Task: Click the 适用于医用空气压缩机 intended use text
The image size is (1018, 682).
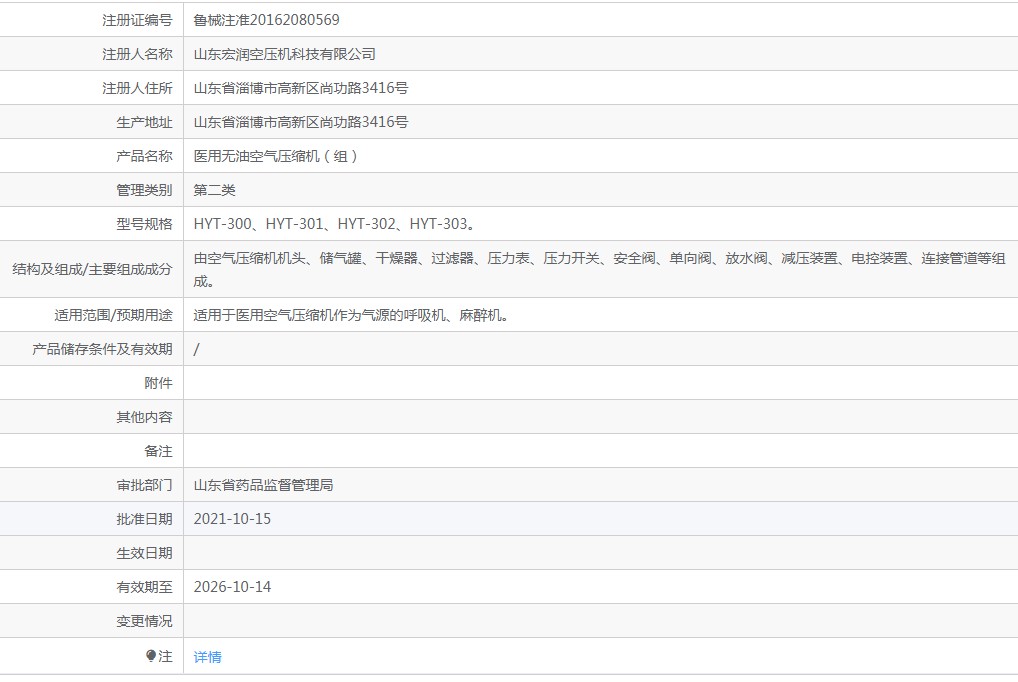Action: coord(351,315)
